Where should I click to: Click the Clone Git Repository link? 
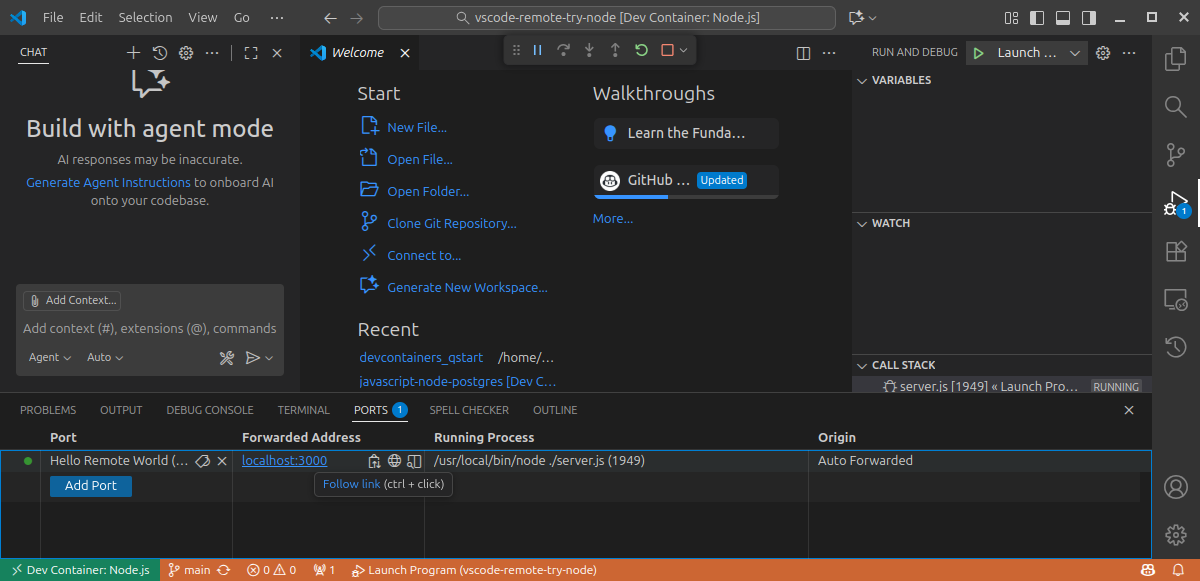click(452, 223)
